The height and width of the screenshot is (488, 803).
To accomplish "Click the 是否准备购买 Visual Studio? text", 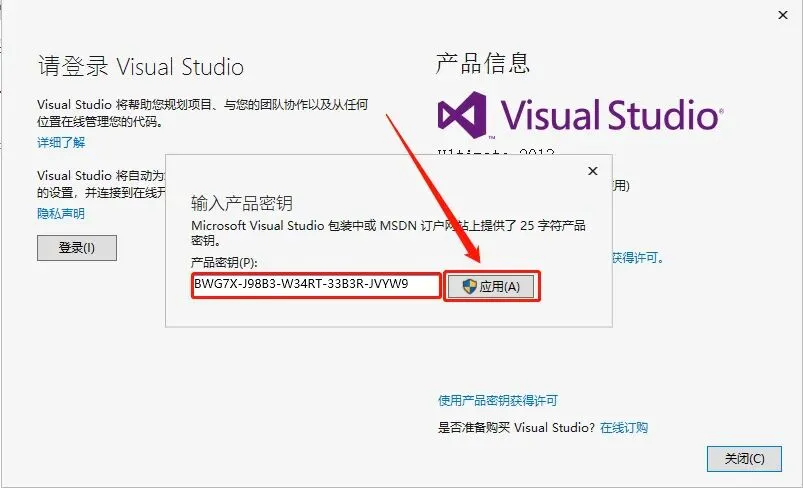I will pos(516,428).
